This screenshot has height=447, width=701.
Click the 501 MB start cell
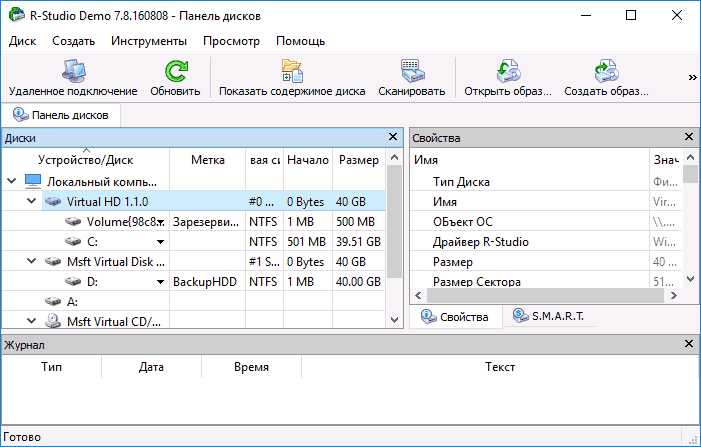308,242
